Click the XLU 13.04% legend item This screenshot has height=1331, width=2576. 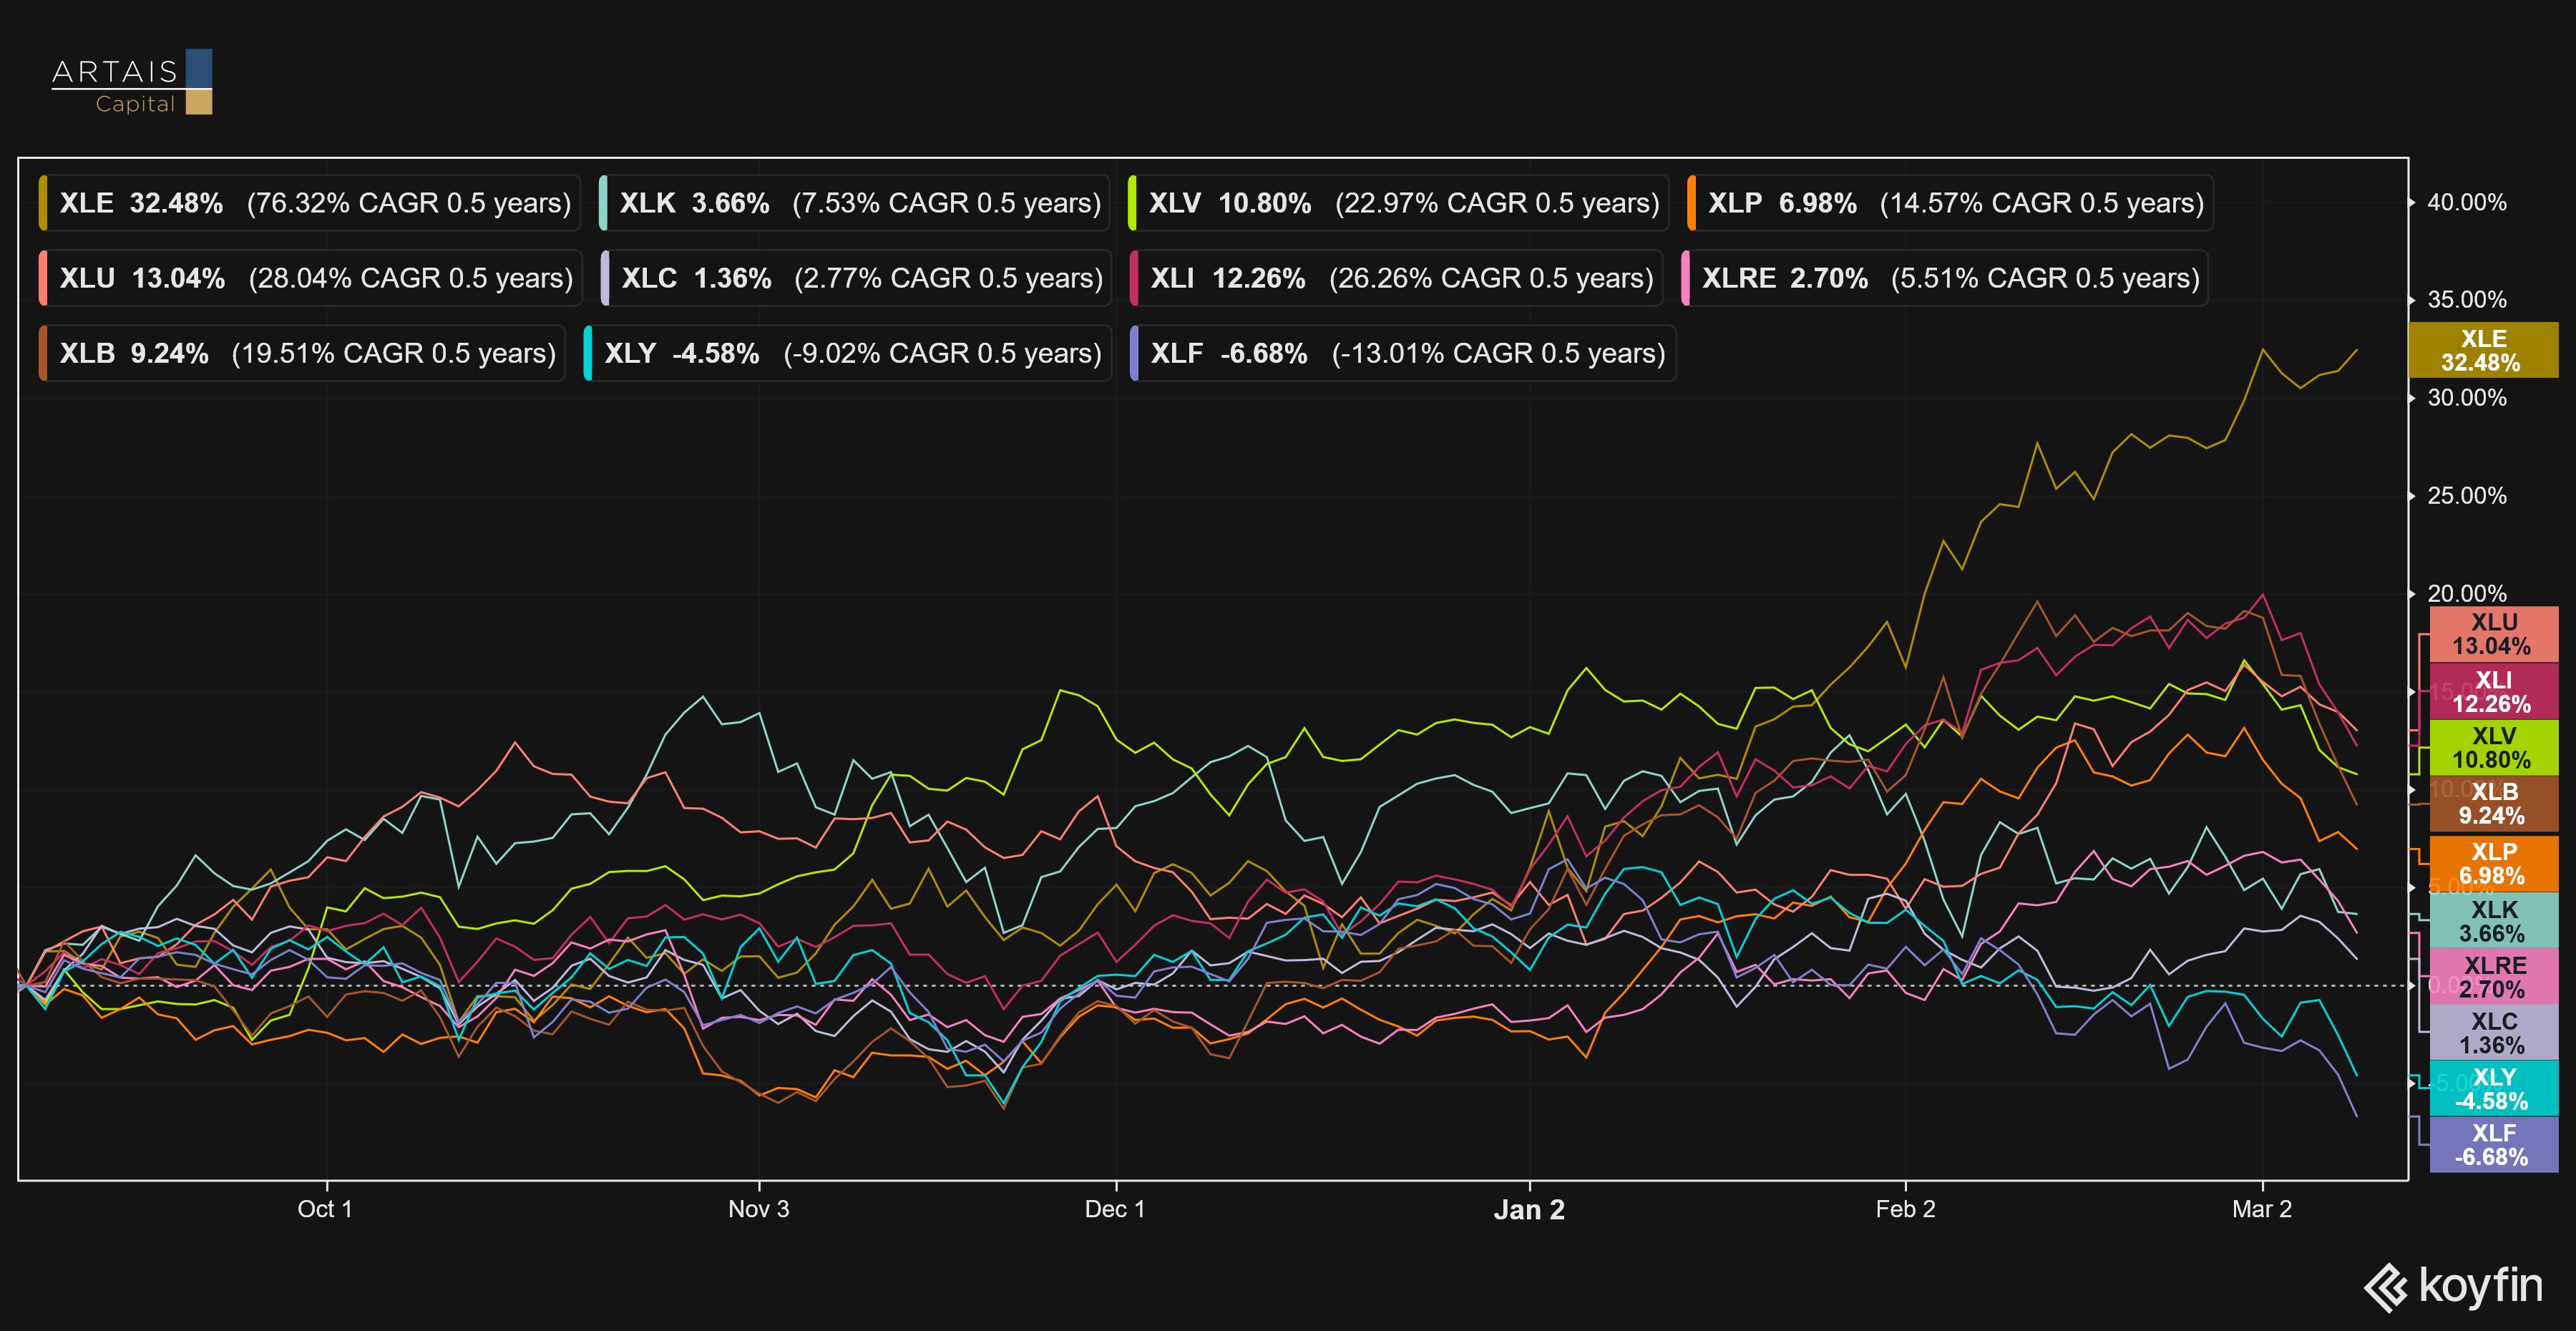[310, 278]
